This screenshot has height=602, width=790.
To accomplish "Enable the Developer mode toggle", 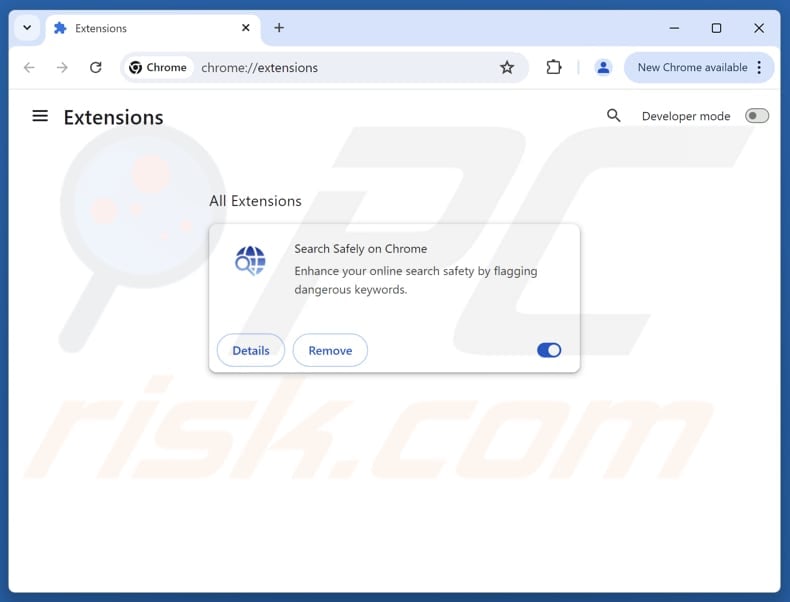I will pyautogui.click(x=757, y=116).
